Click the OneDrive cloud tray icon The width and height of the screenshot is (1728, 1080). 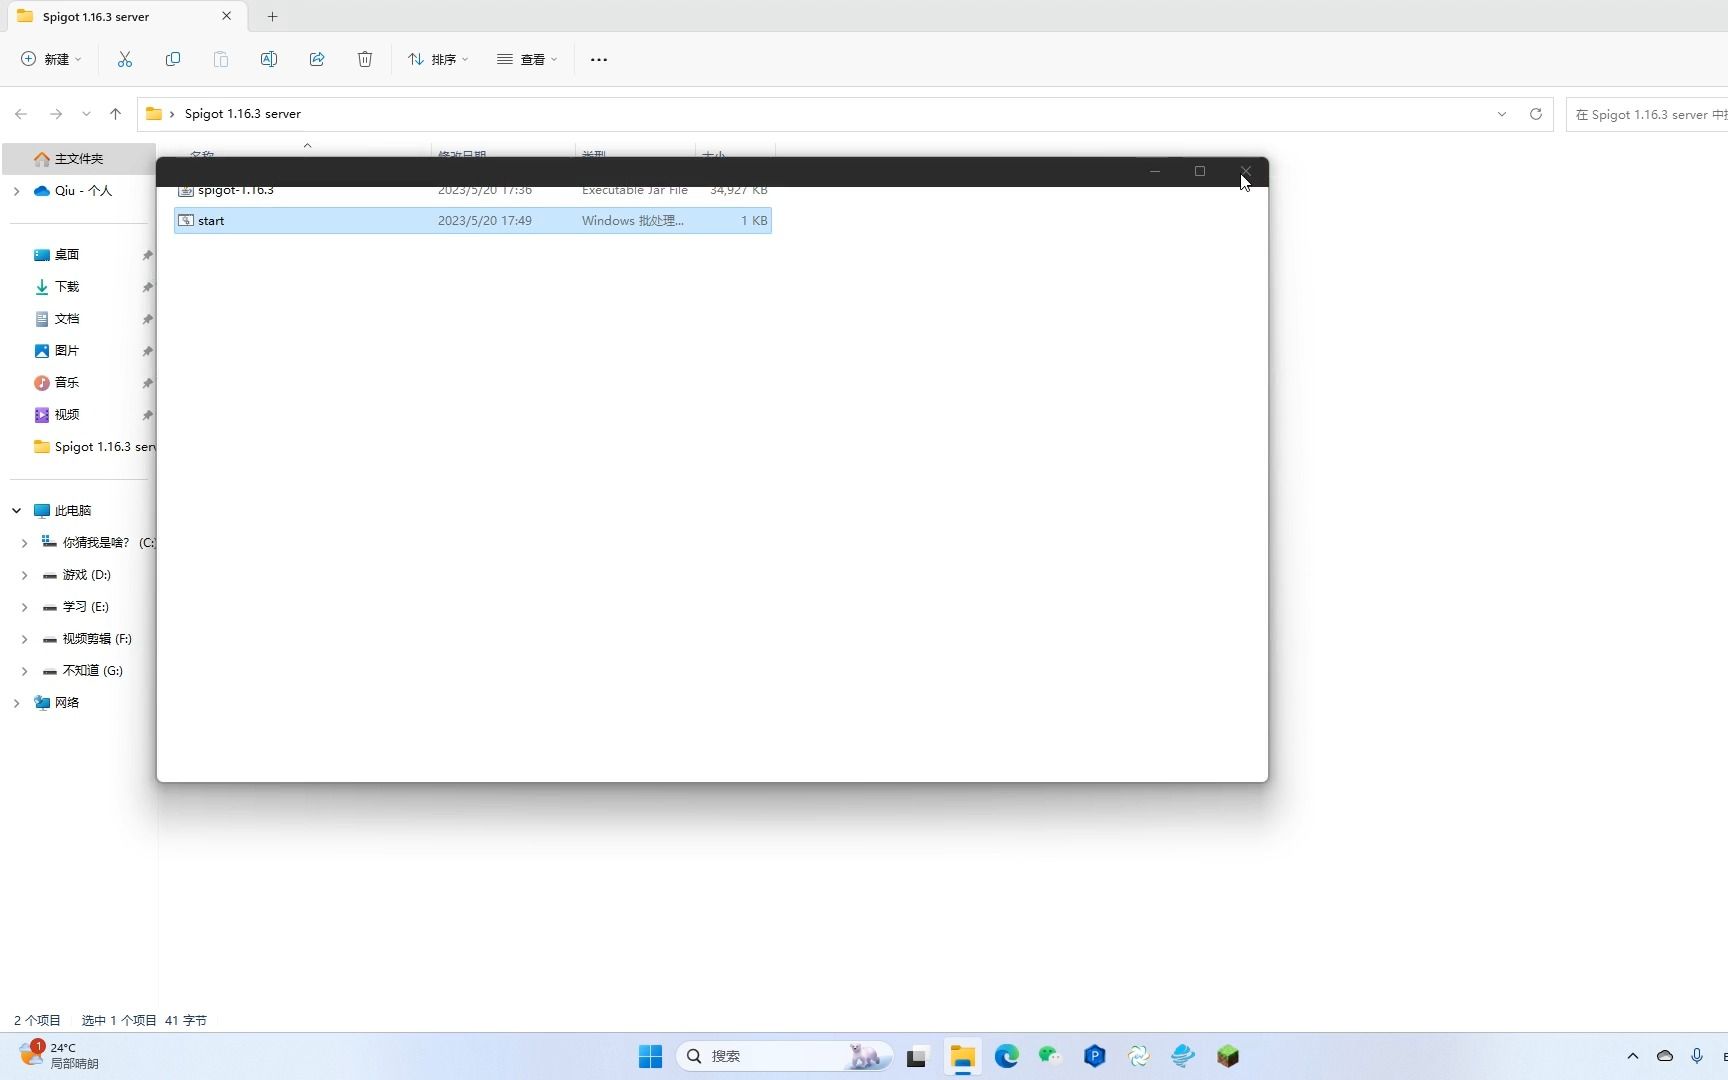tap(1665, 1056)
